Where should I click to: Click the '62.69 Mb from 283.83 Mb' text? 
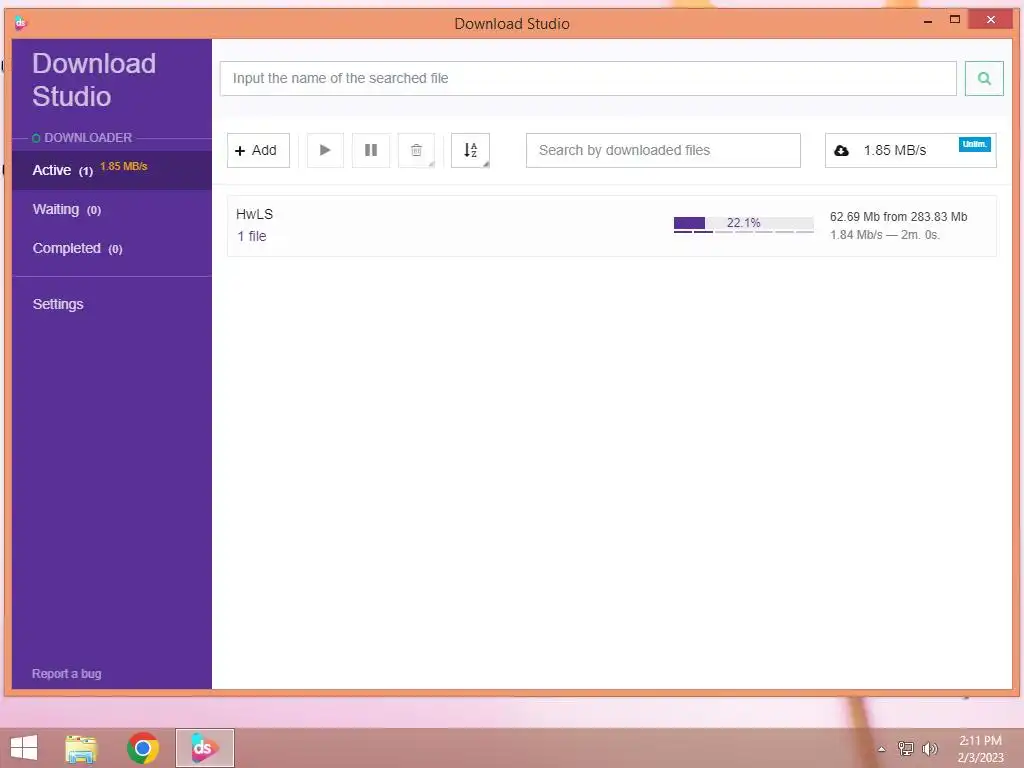click(x=898, y=217)
